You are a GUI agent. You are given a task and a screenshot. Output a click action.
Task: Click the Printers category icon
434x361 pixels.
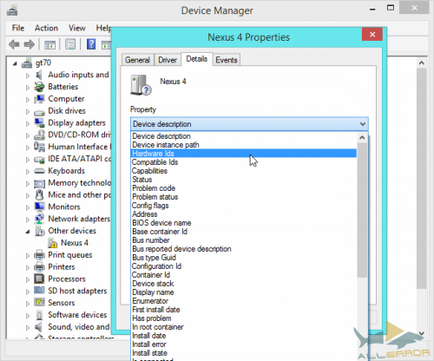click(x=39, y=267)
